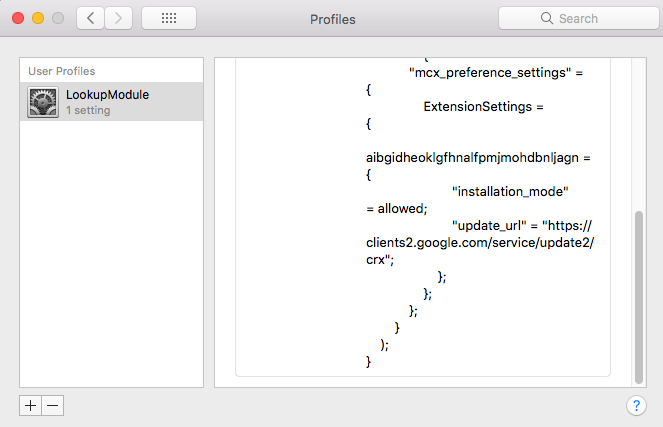Click the User Profiles list header

(x=62, y=71)
